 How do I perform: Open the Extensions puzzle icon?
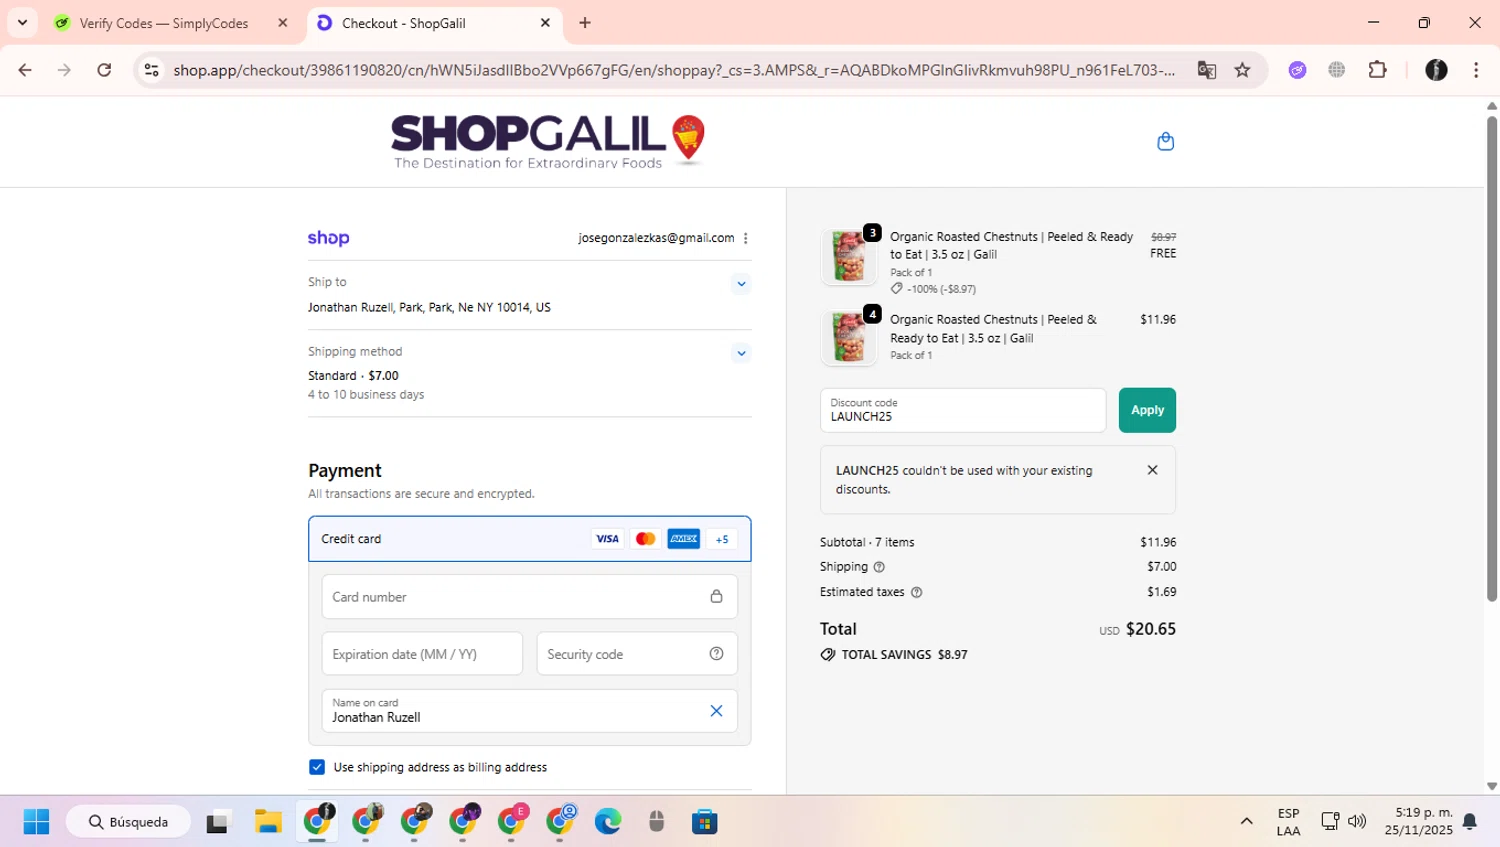pos(1377,70)
